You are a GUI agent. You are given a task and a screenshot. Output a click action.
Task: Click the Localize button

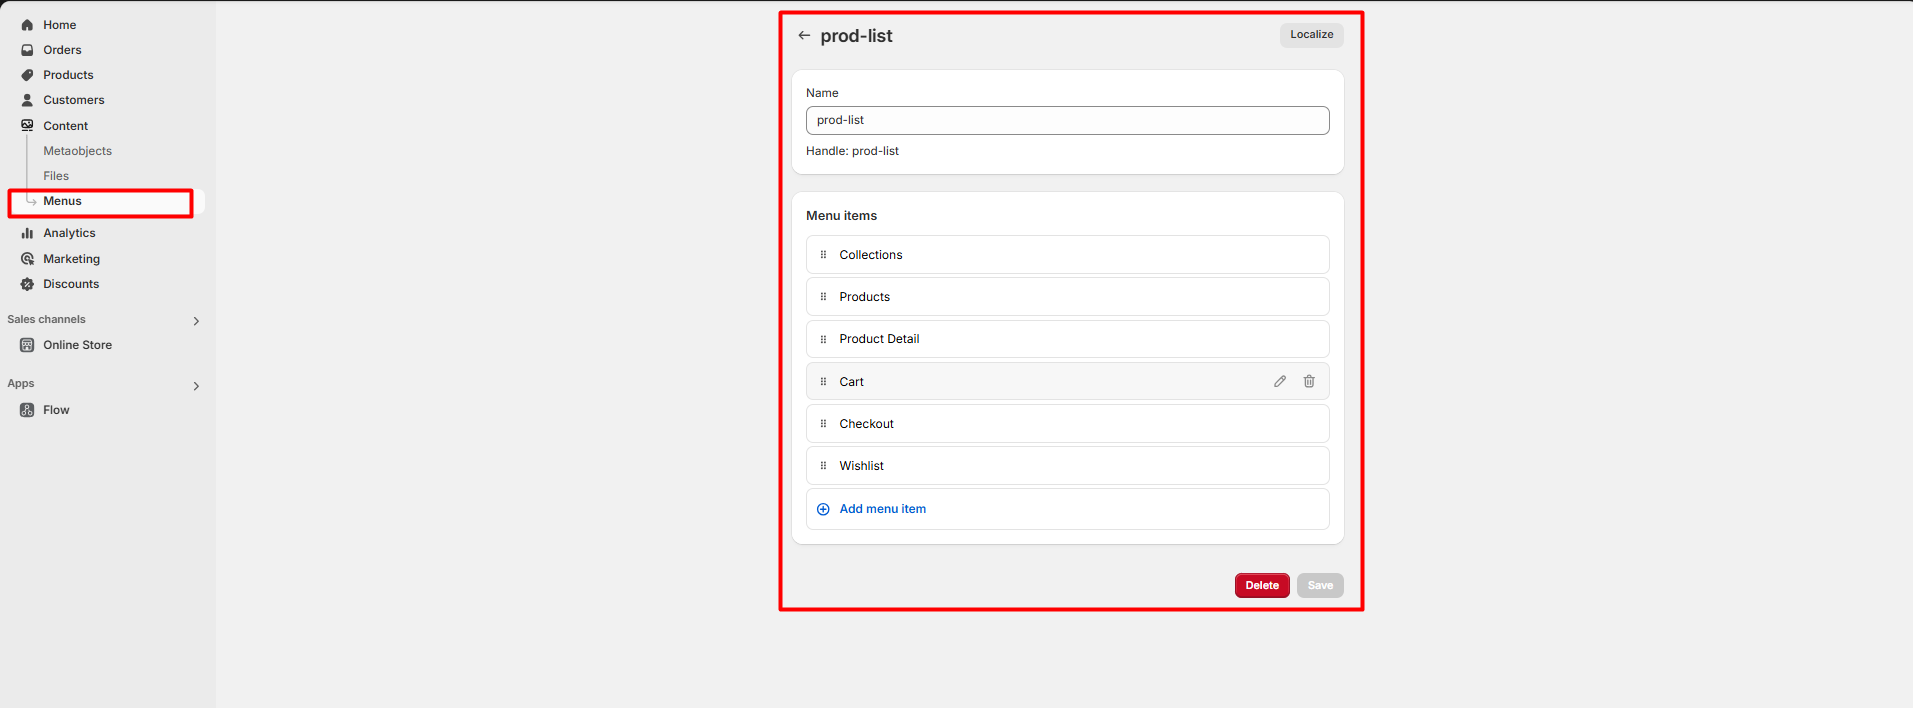pos(1311,35)
